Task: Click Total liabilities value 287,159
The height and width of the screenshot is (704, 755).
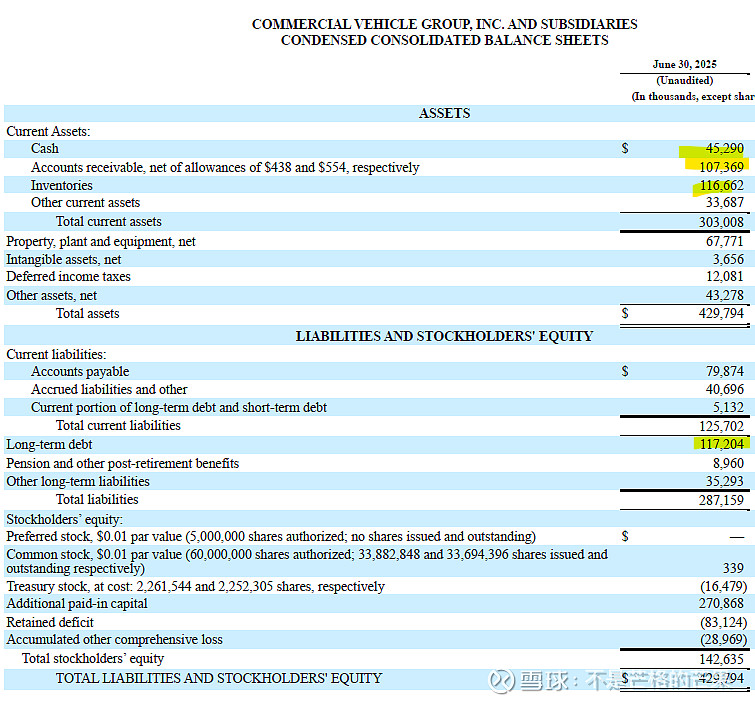Action: tap(721, 500)
